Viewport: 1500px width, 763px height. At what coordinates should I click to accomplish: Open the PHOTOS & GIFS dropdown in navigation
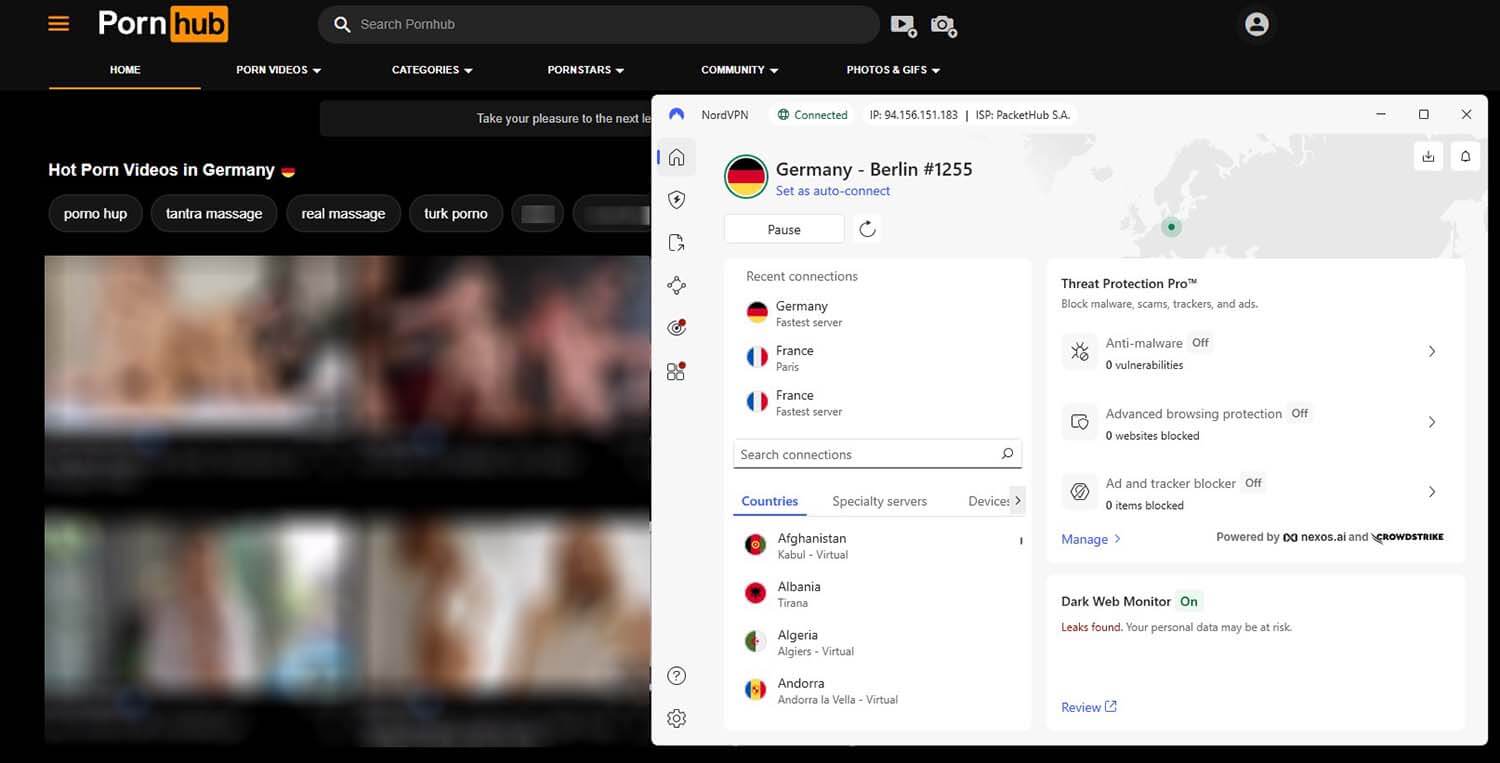click(x=893, y=70)
